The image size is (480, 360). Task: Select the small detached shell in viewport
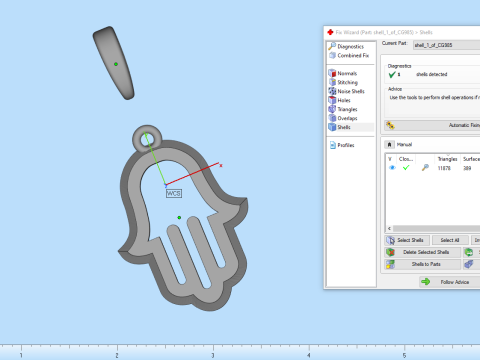pos(113,63)
